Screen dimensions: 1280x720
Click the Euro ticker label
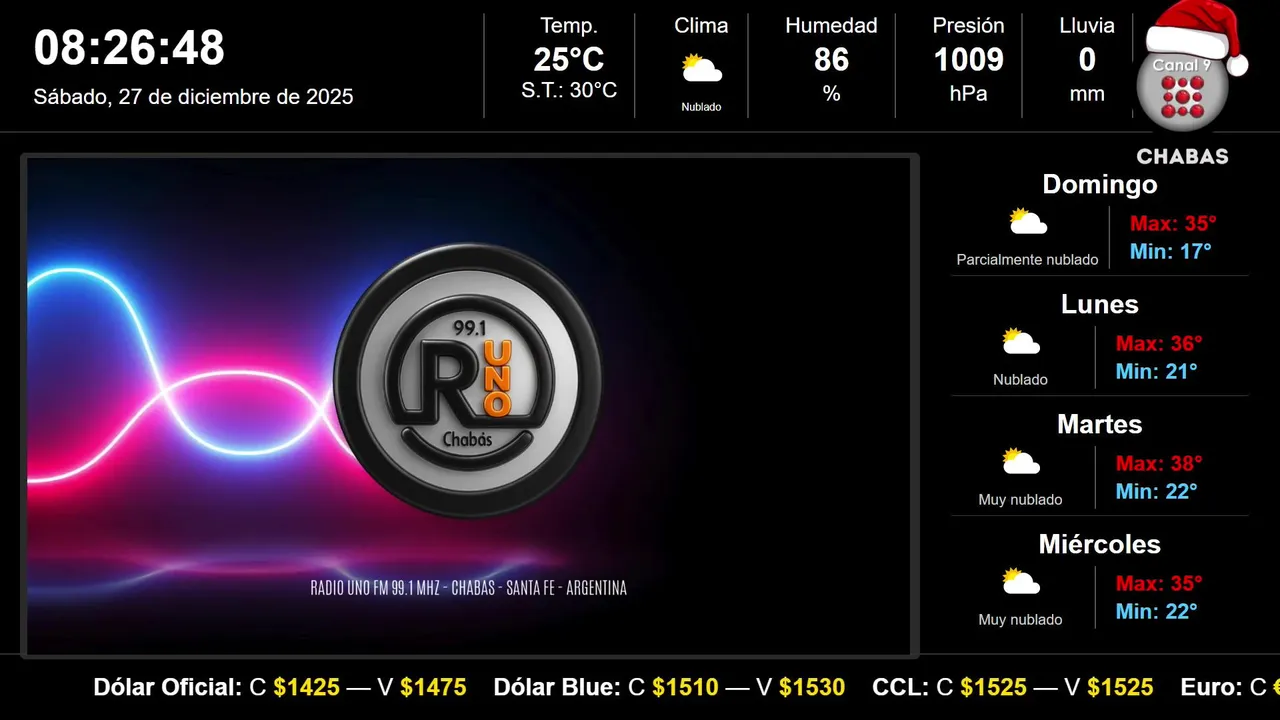tap(1212, 687)
